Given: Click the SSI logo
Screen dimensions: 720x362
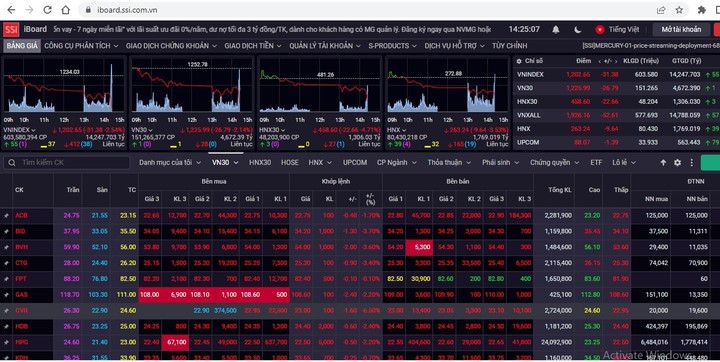Looking at the screenshot, I should (x=11, y=30).
